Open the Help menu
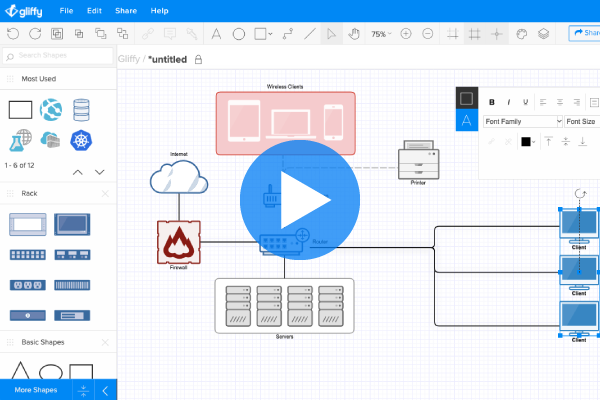The image size is (600, 400). click(x=159, y=10)
